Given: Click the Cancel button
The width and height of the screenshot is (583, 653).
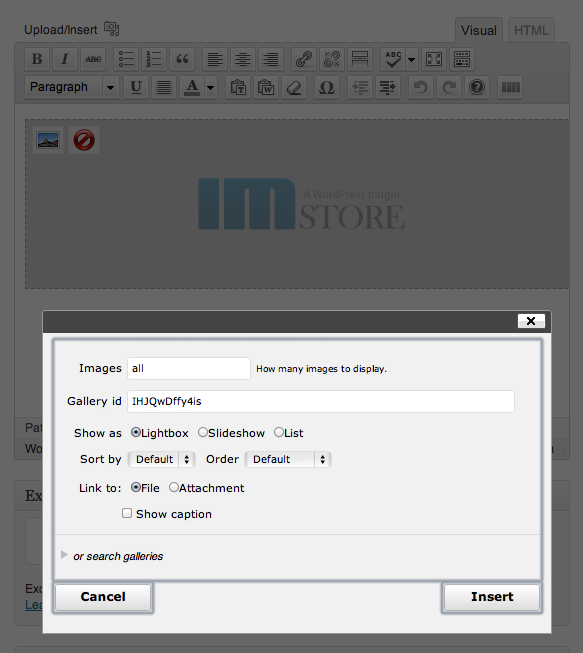Looking at the screenshot, I should [x=103, y=597].
